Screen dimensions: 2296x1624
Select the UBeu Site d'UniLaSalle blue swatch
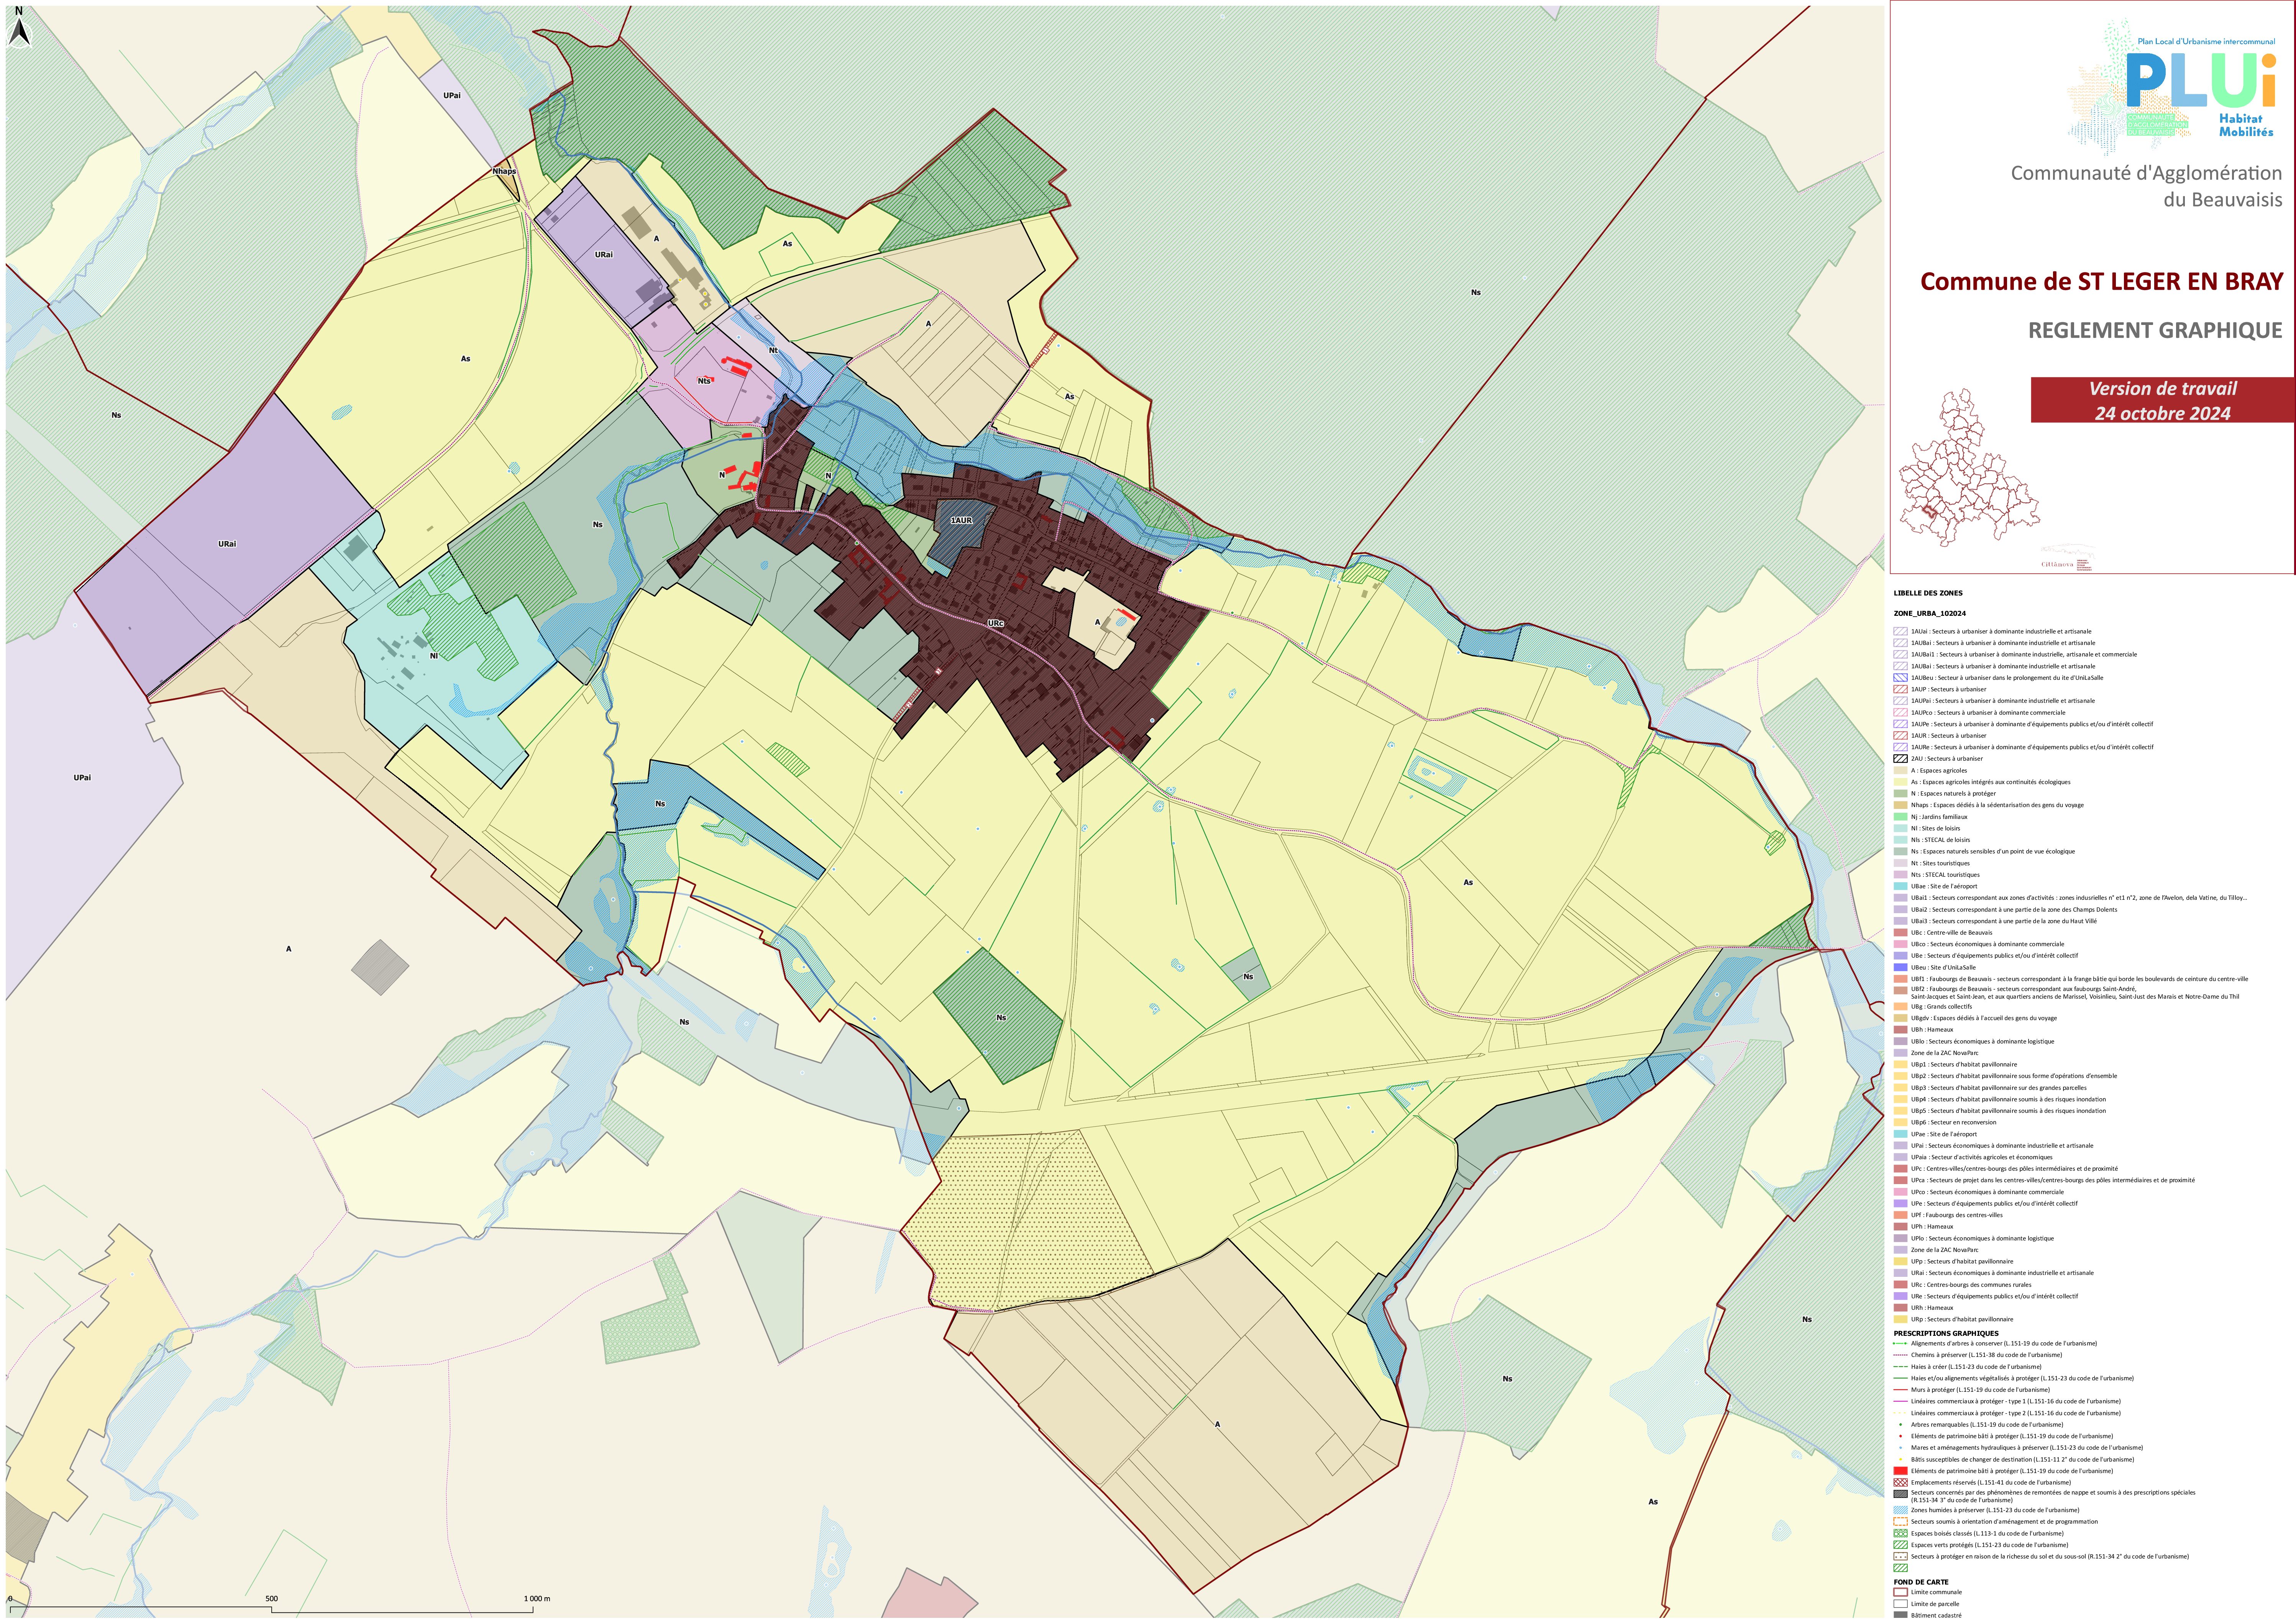tap(1901, 967)
